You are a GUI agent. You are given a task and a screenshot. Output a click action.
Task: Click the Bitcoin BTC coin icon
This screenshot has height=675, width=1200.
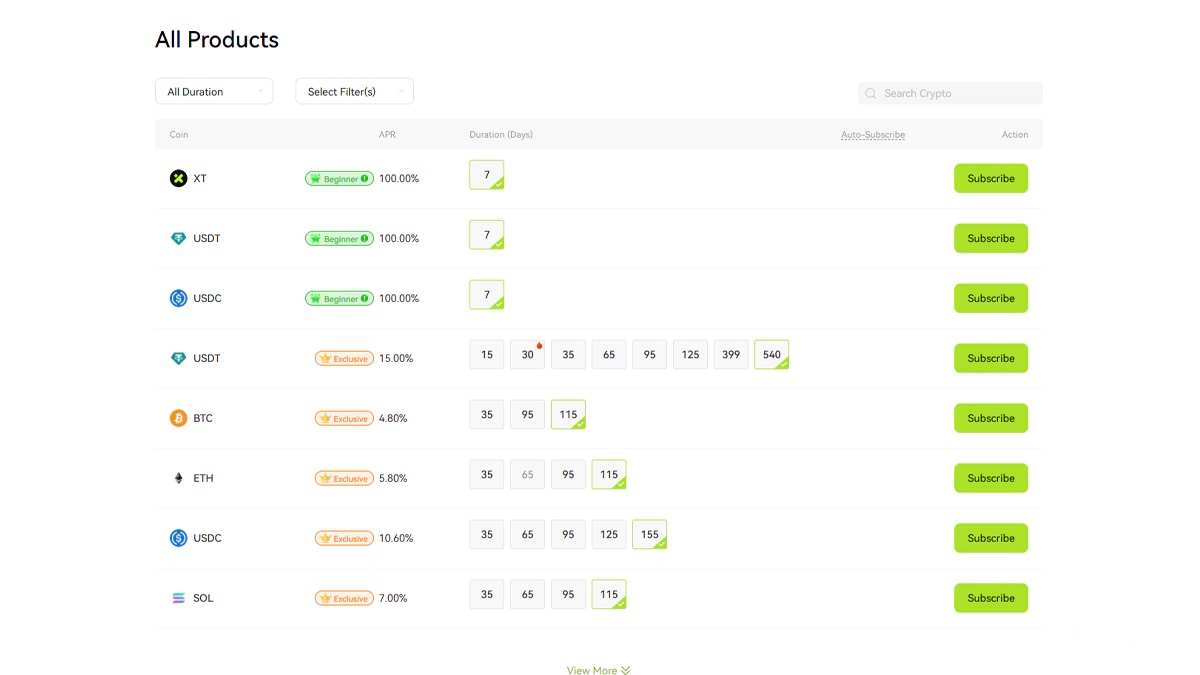[x=178, y=418]
